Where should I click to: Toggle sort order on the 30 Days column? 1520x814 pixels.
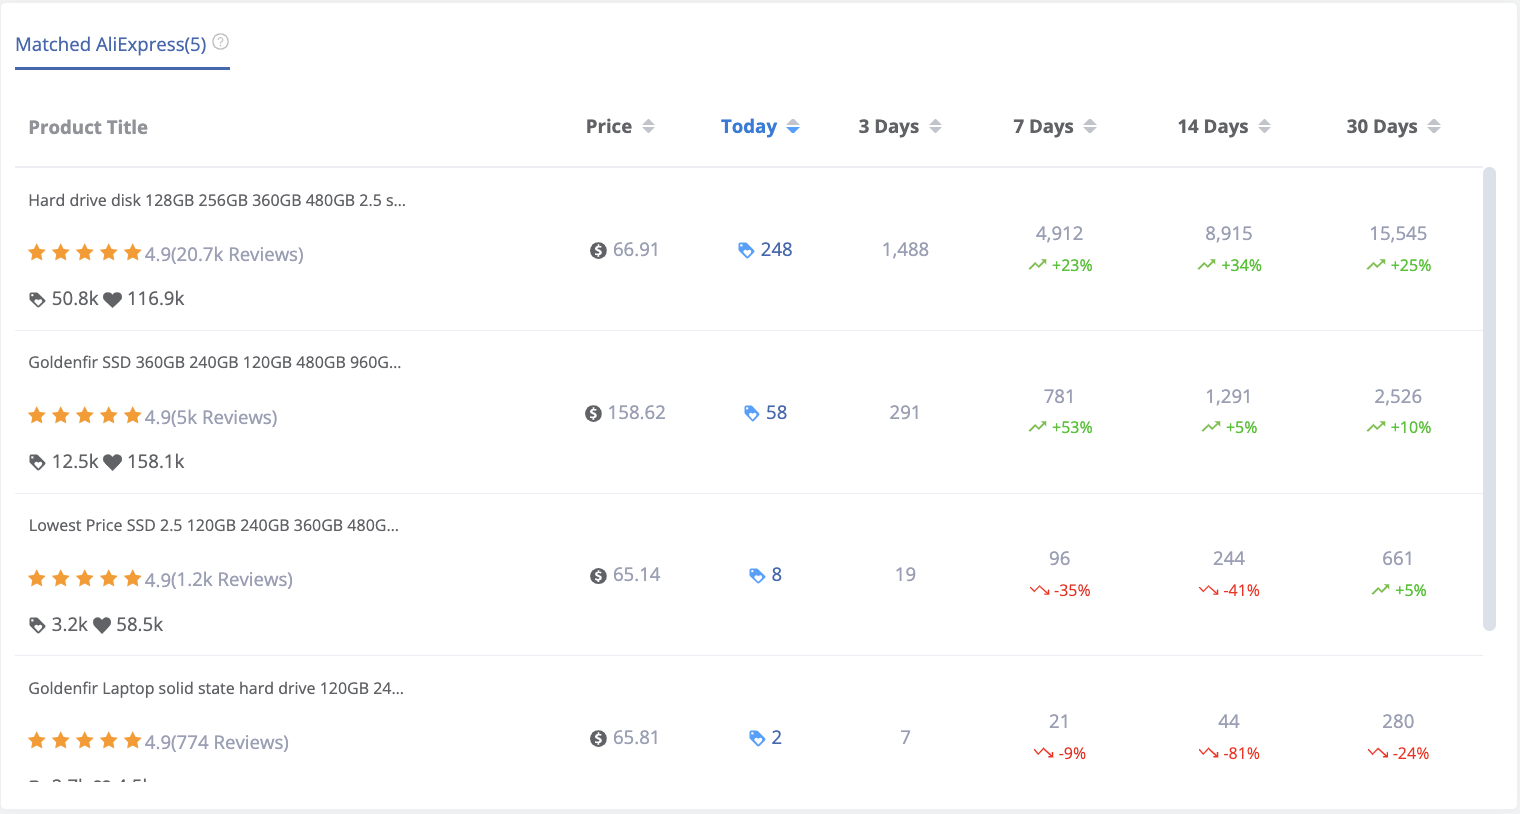[1434, 126]
